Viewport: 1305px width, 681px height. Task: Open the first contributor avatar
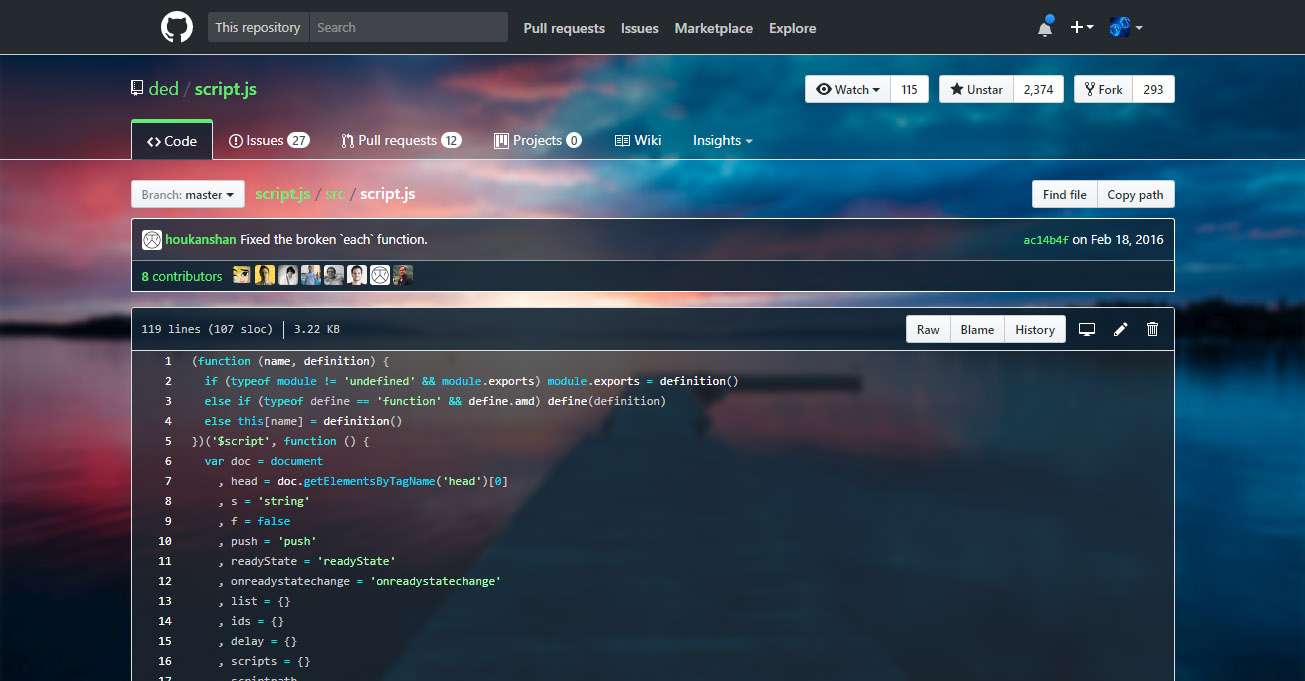[241, 274]
